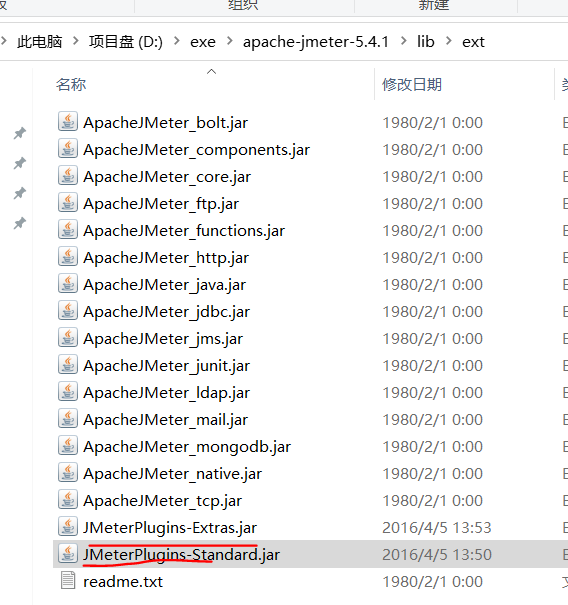Click the jar icon of ApacheJMeter_http.jar
568x605 pixels.
(x=68, y=257)
